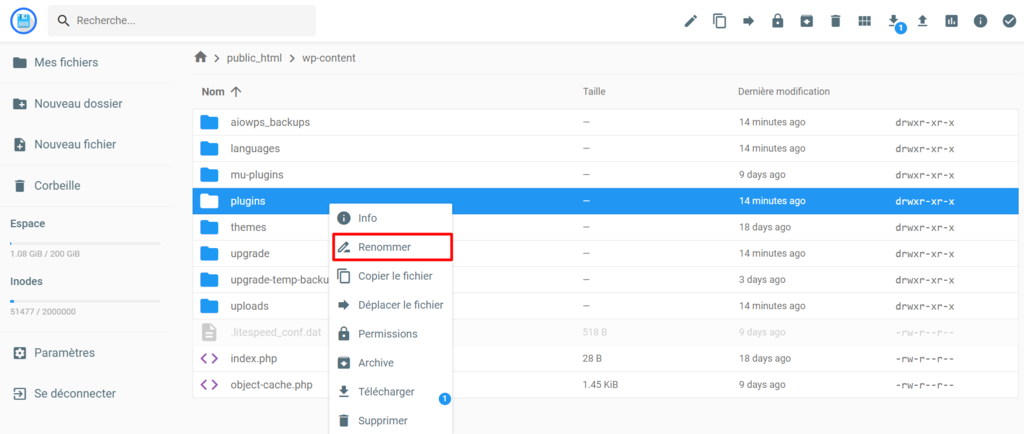Screen dimensions: 1024x434
Task: Click the languages folder icon
Action: click(209, 148)
